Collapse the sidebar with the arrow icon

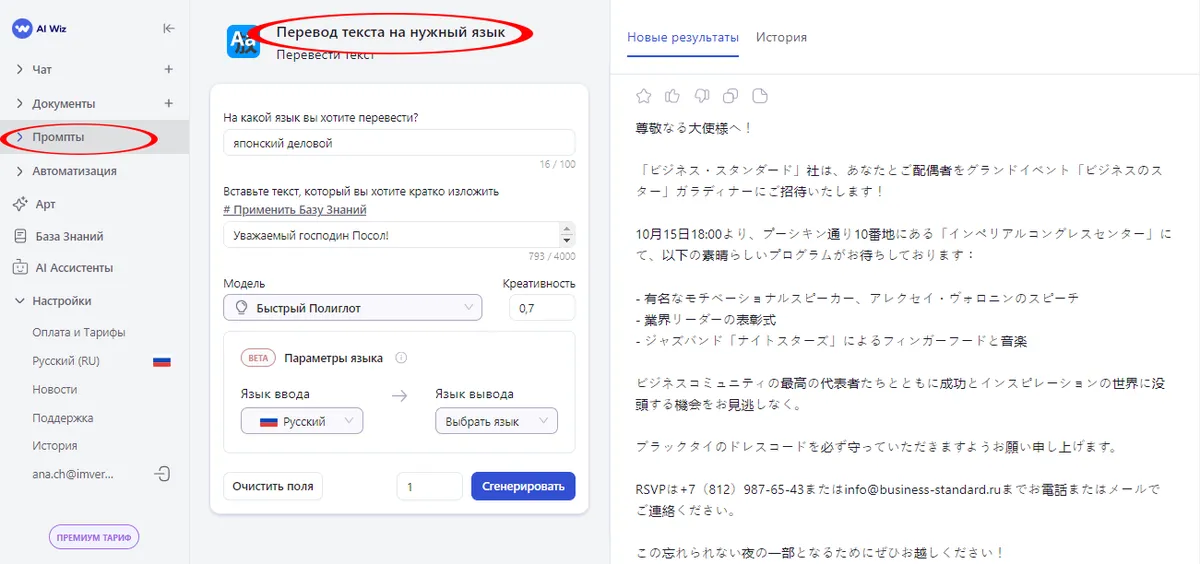(168, 29)
